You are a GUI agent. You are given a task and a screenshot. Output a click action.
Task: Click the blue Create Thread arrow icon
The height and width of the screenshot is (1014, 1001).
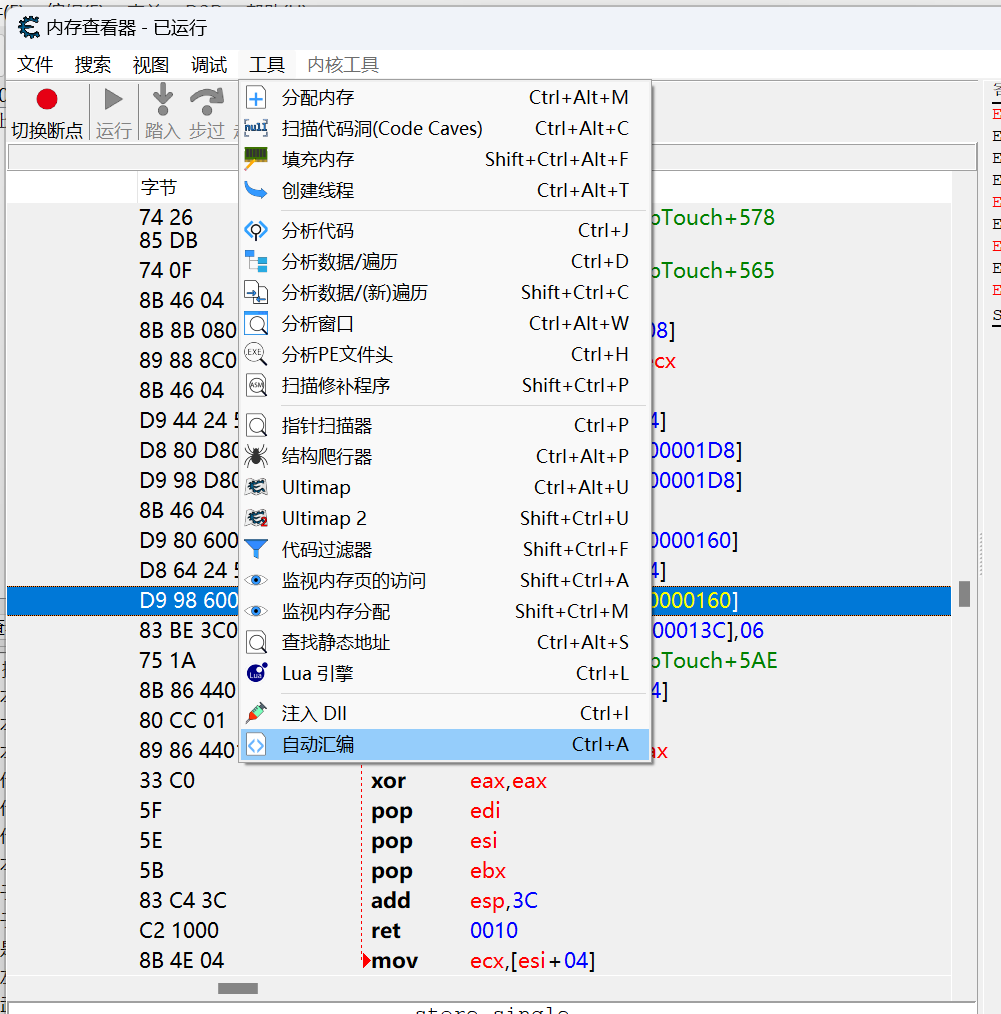coord(256,190)
